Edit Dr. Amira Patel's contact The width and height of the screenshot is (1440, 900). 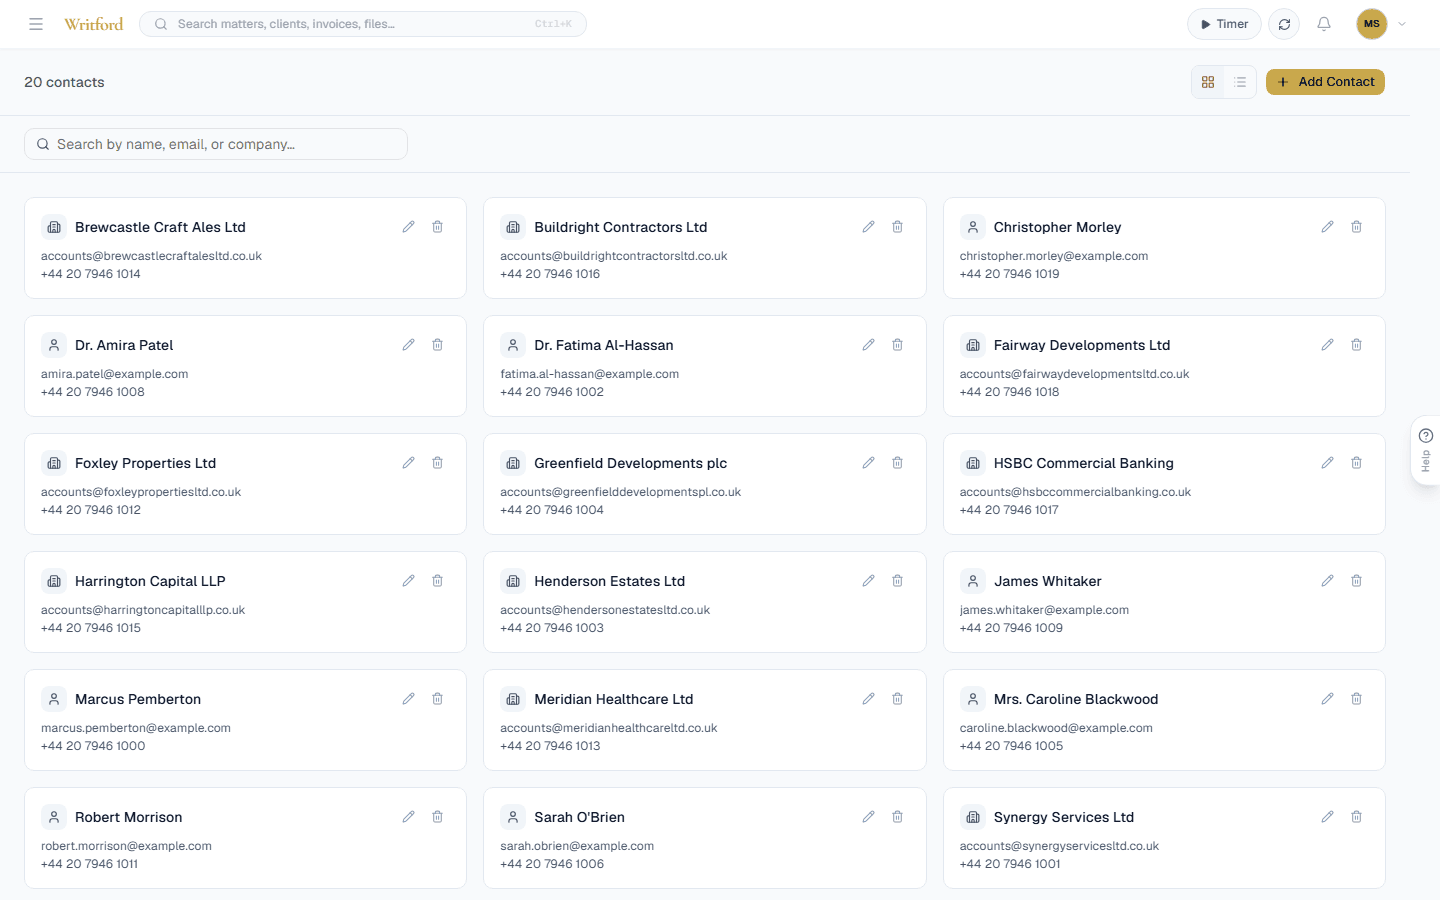409,345
